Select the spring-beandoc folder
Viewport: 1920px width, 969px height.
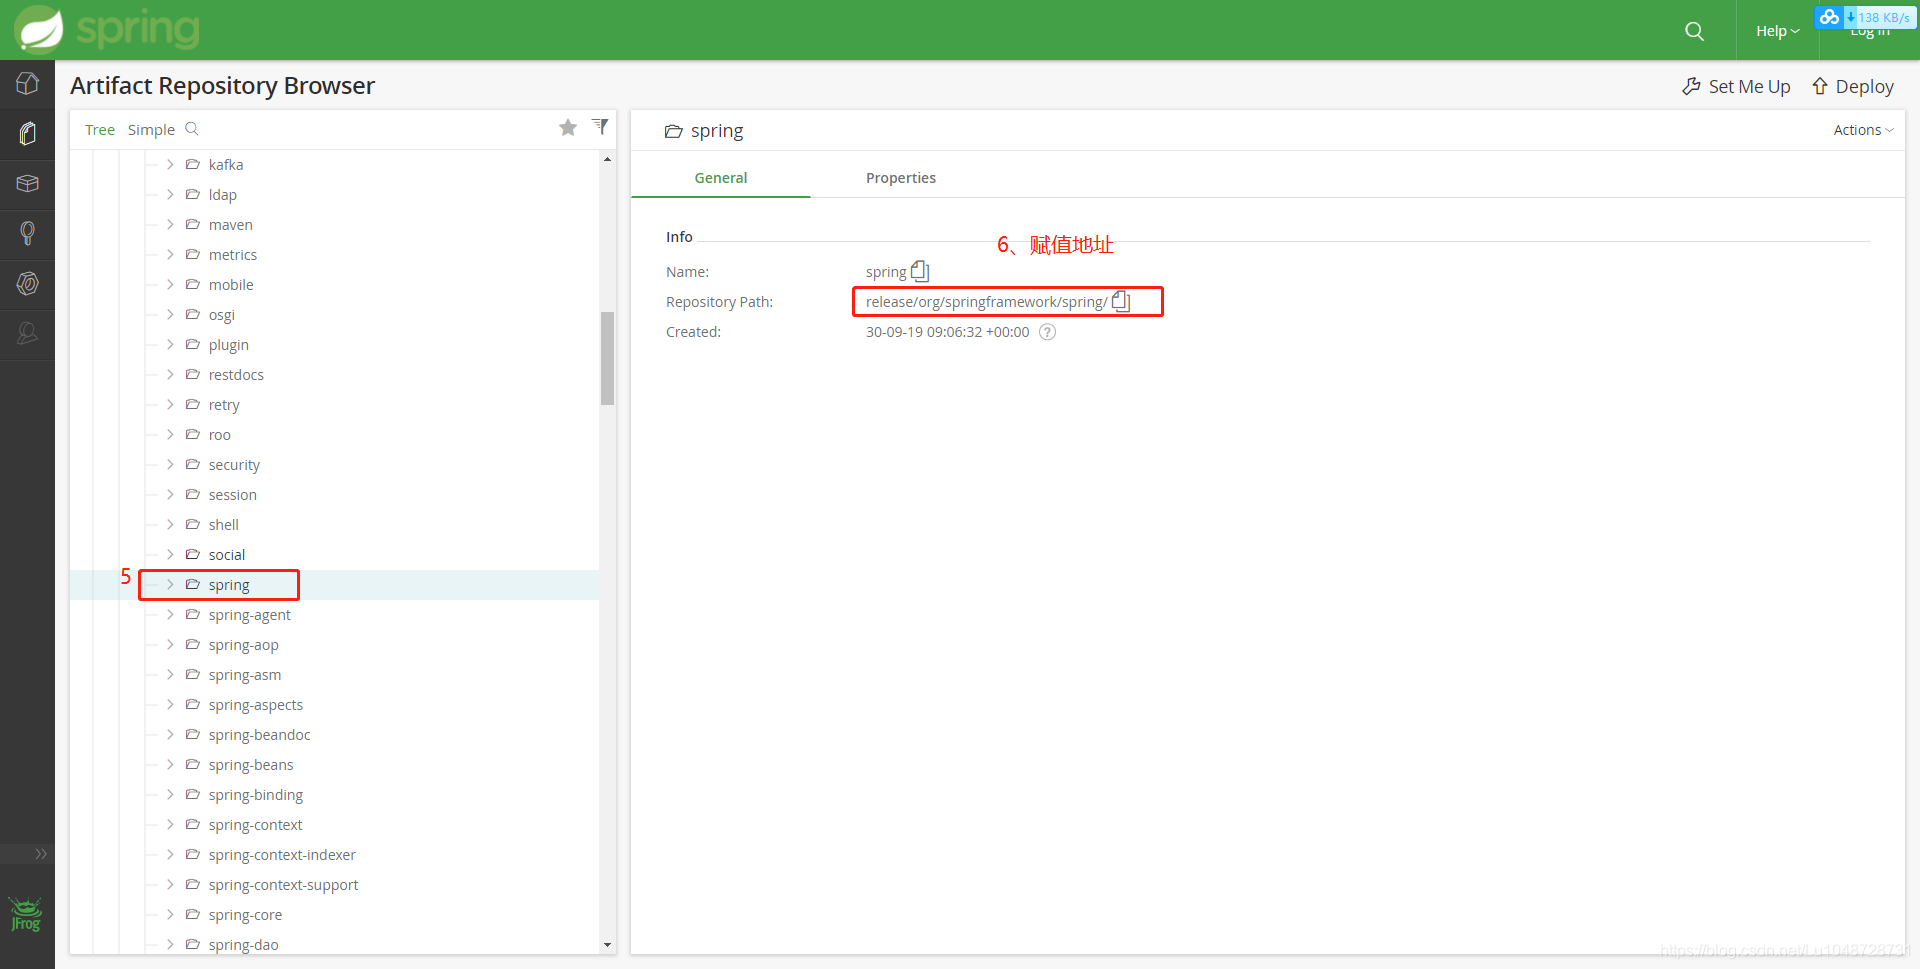(x=259, y=734)
